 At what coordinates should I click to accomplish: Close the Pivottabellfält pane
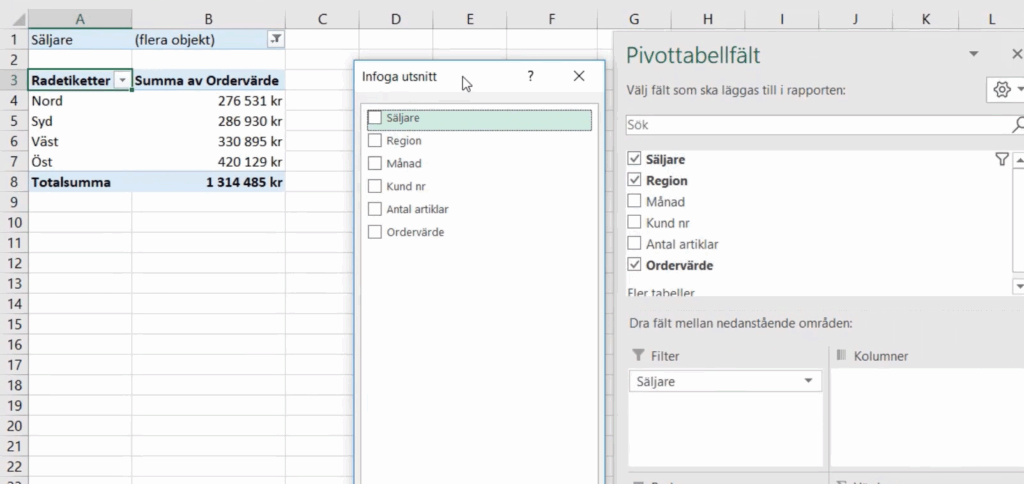[1017, 54]
